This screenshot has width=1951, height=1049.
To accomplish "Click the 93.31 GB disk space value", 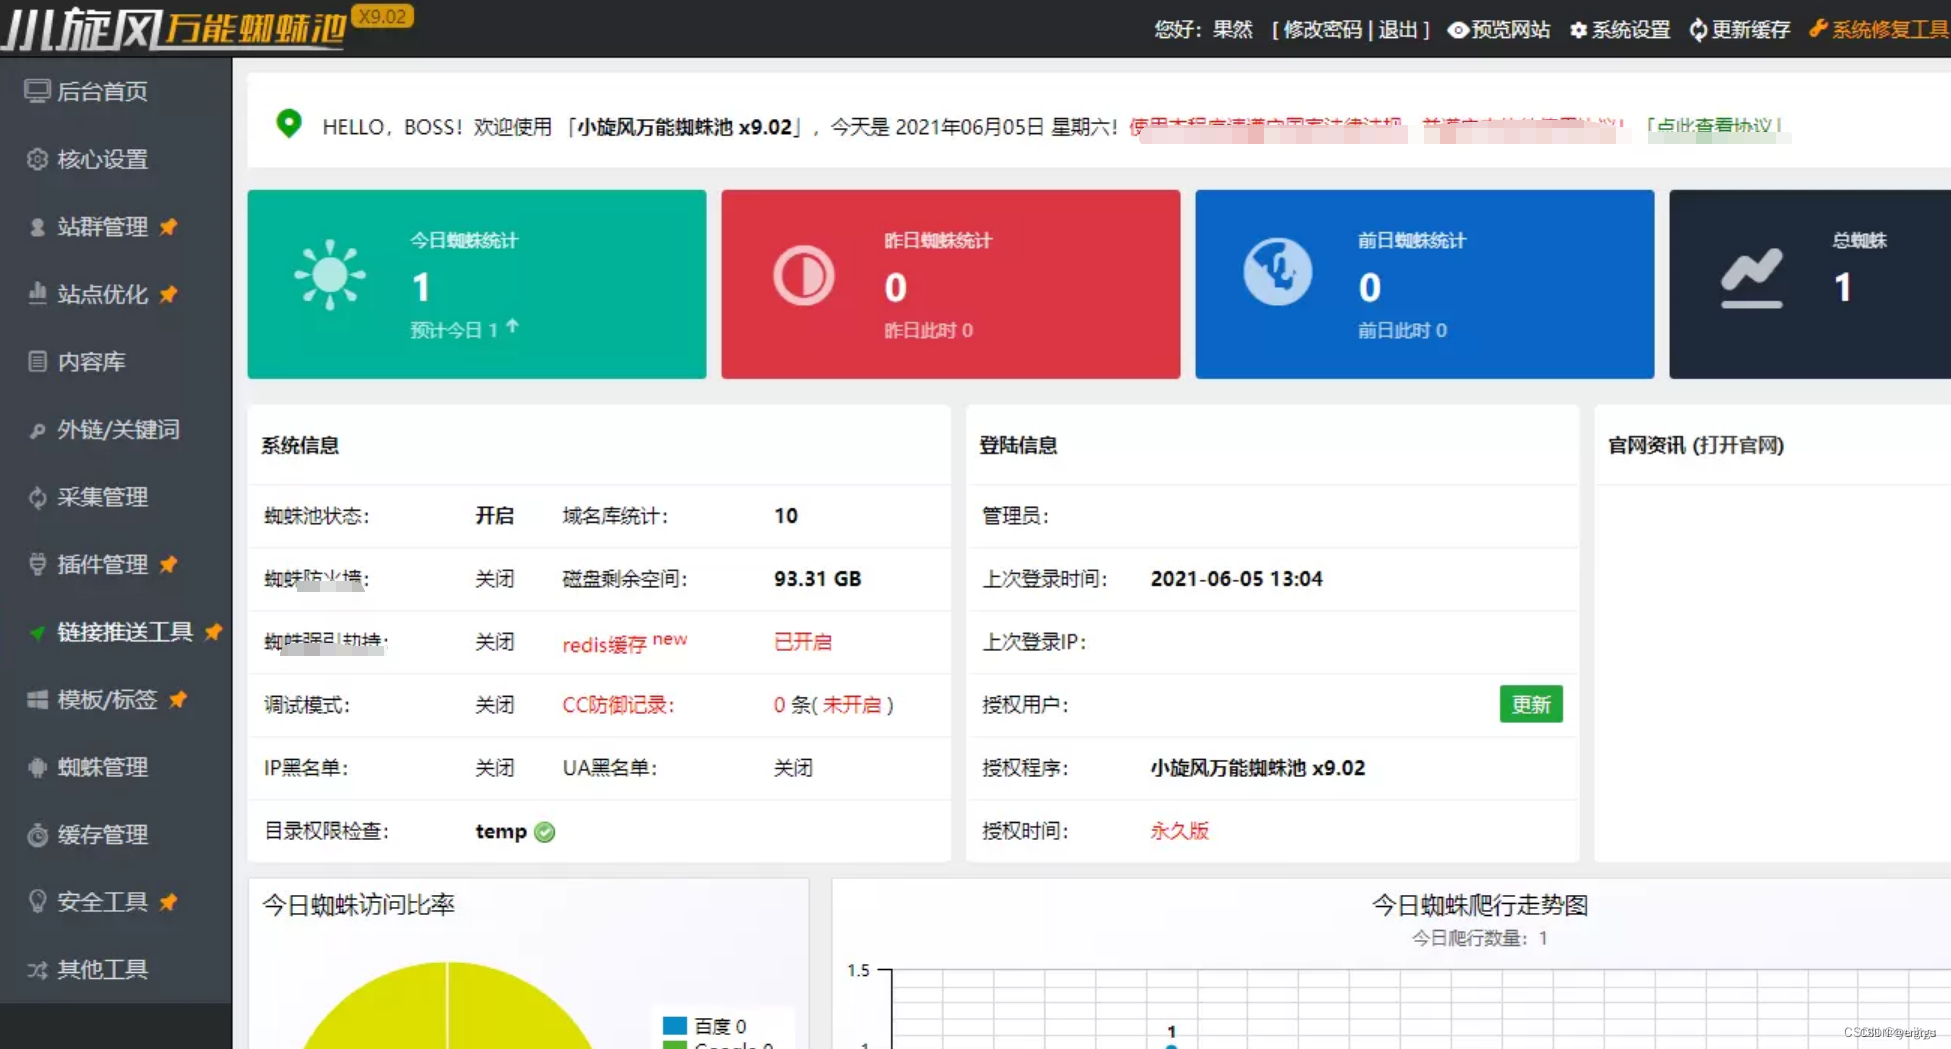I will pos(817,579).
